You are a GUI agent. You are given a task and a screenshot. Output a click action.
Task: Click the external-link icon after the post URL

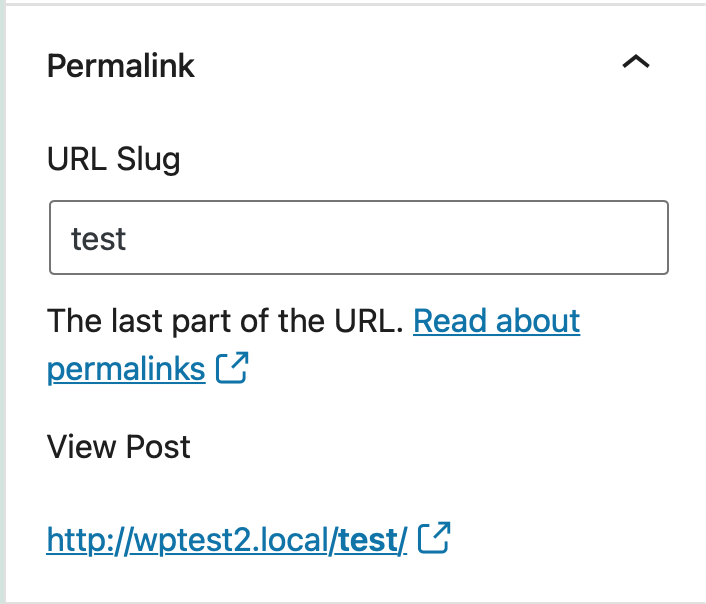click(434, 539)
